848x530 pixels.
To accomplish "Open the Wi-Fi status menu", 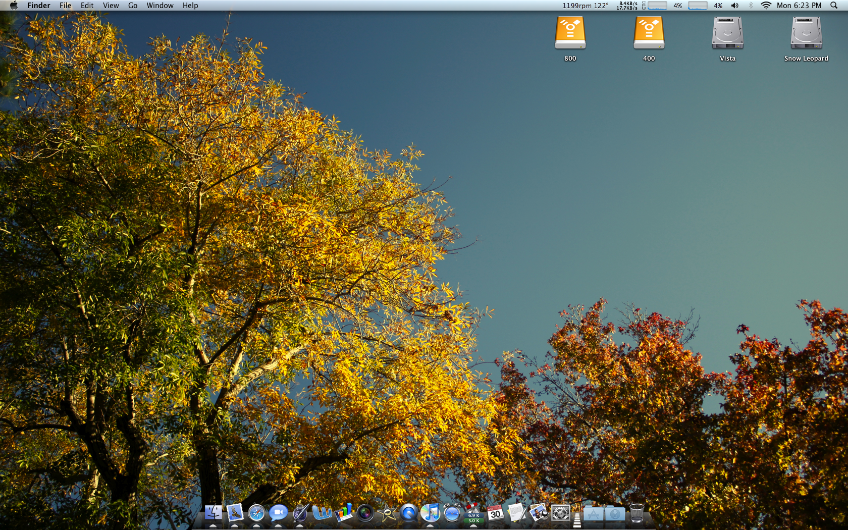I will pos(766,5).
